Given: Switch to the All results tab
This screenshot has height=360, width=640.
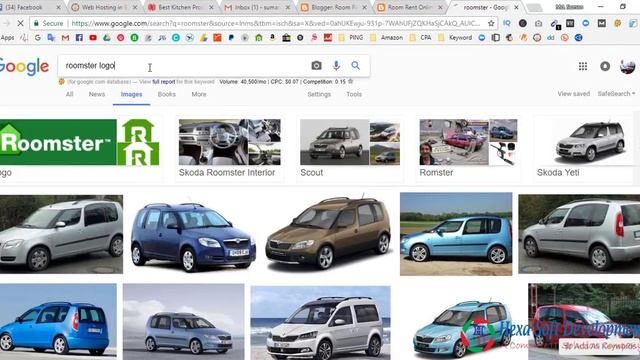Looking at the screenshot, I should pyautogui.click(x=69, y=94).
